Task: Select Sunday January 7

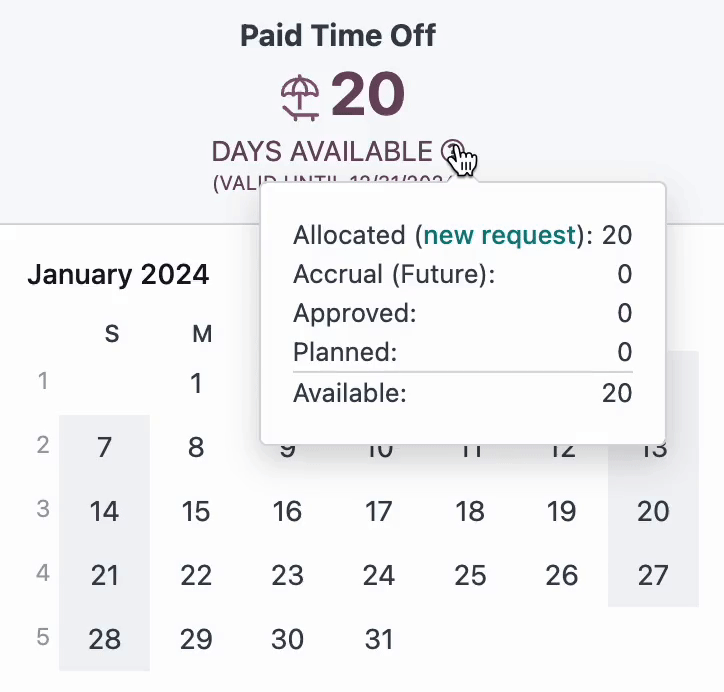Action: coord(104,447)
